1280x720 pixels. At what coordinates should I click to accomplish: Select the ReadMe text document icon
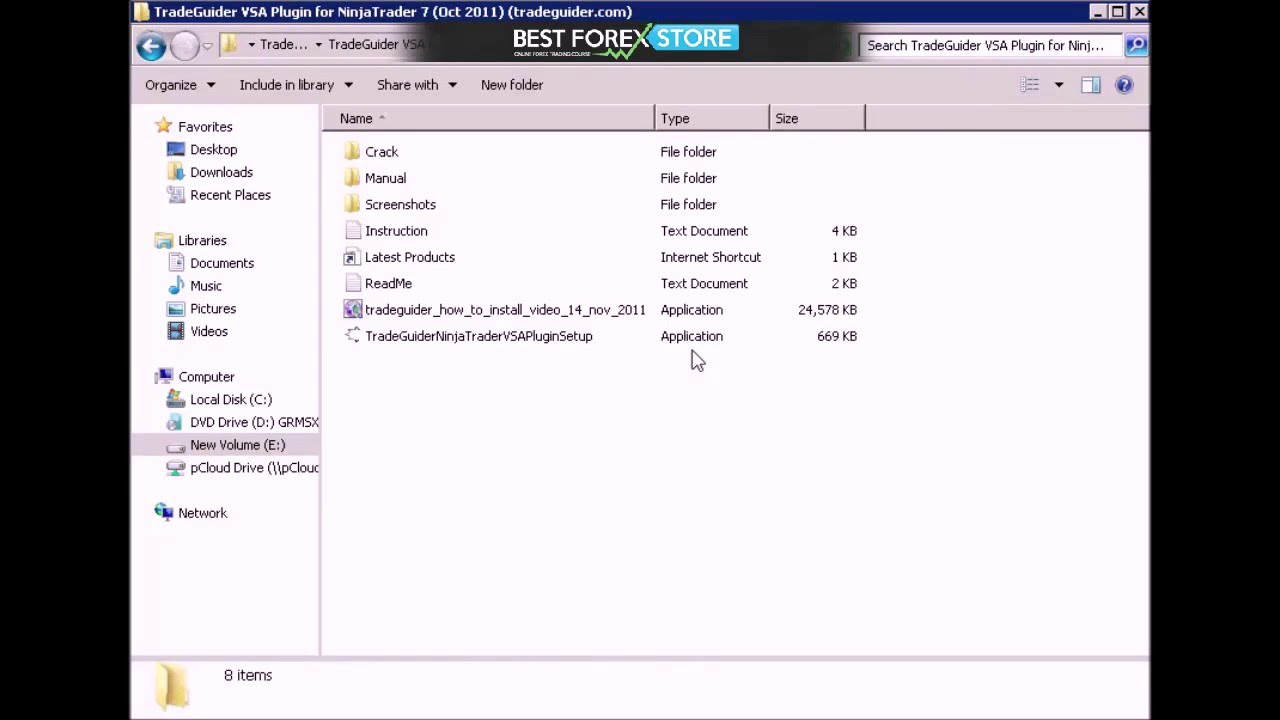[352, 283]
